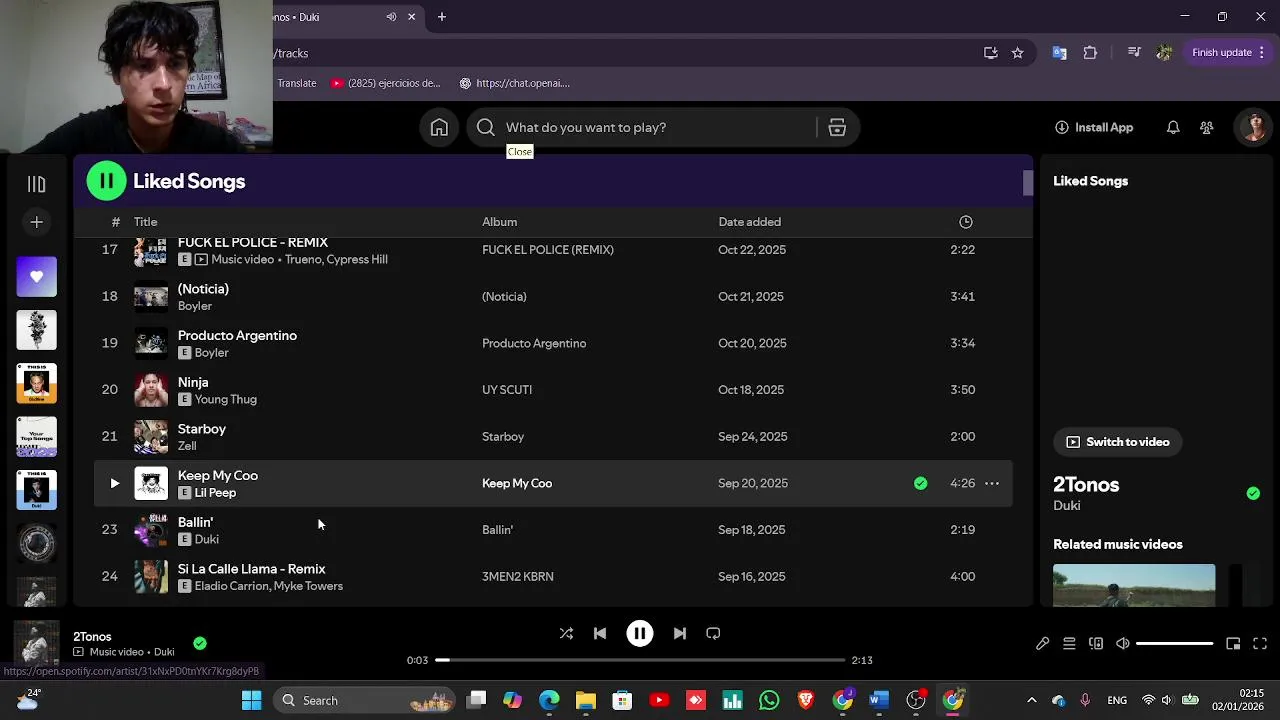Expand Your Library sidebar
1280x720 pixels.
(x=36, y=183)
